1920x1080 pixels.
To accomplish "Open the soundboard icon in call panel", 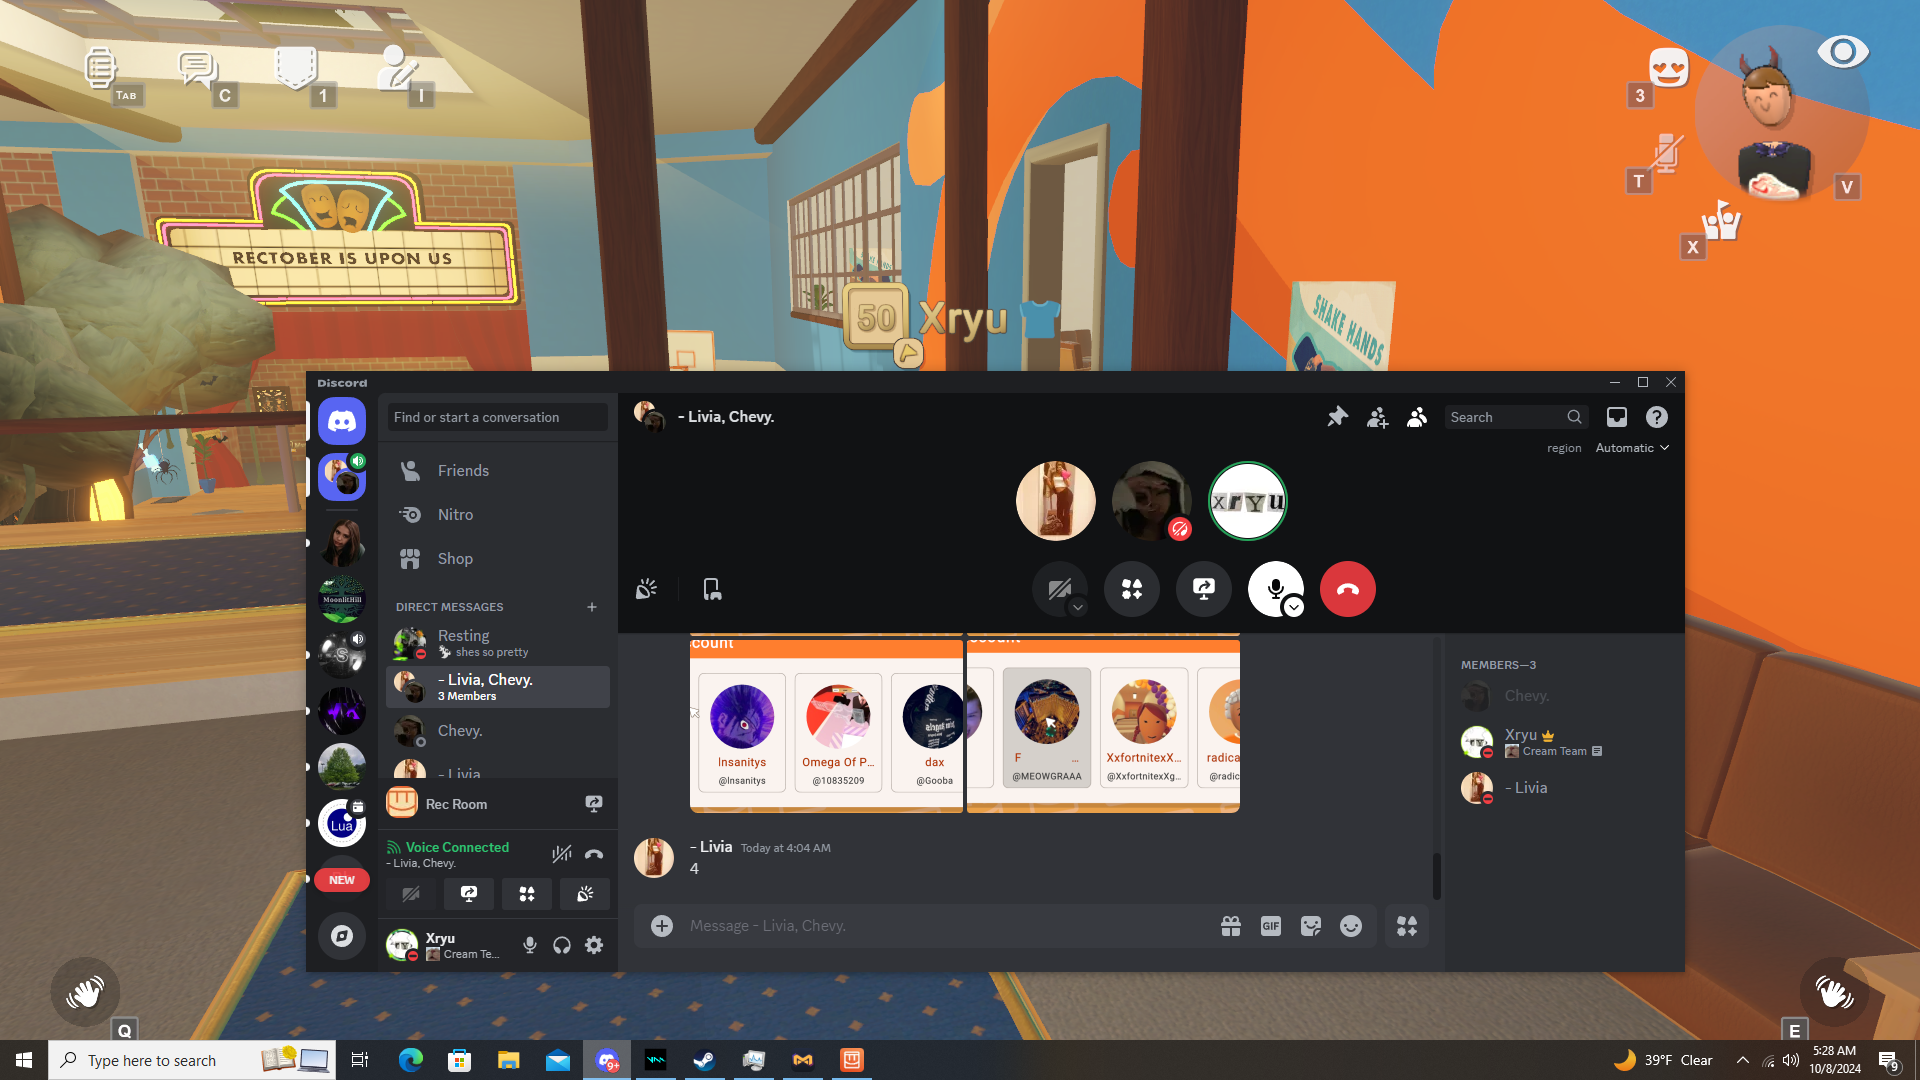I will point(646,589).
